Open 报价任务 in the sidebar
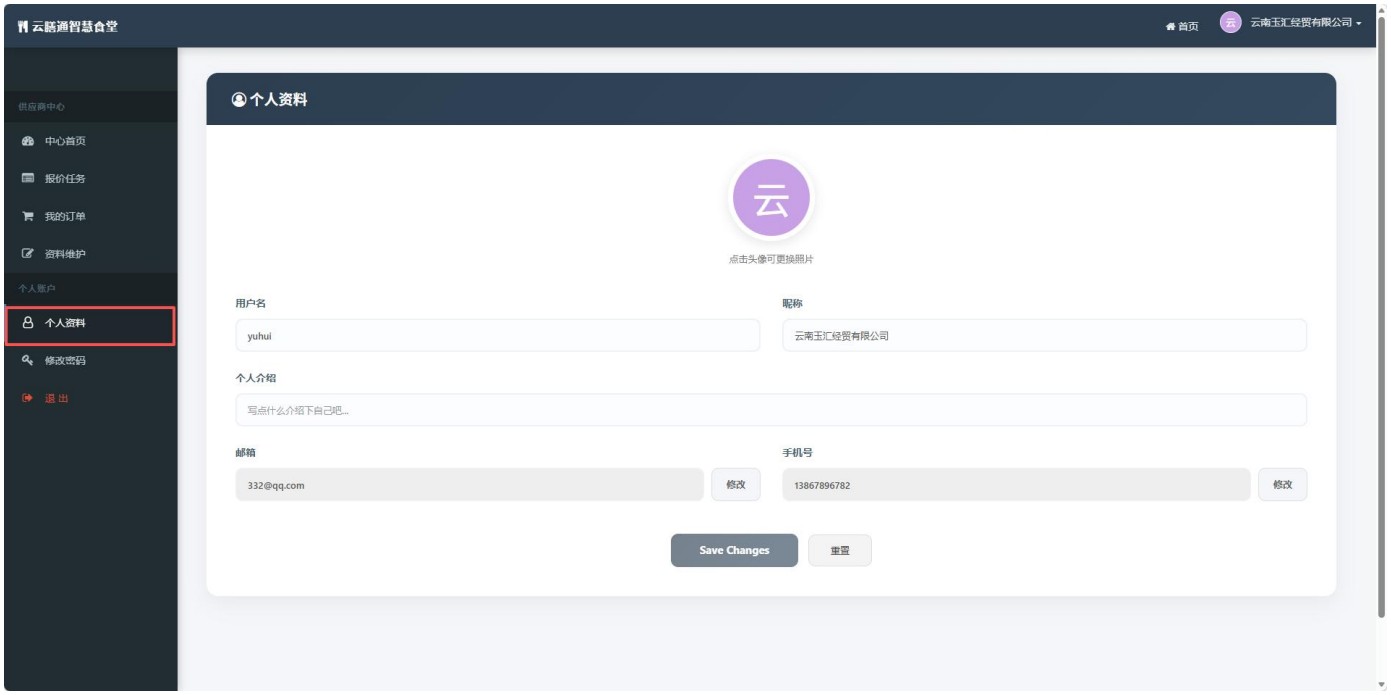This screenshot has width=1391, height=695. tap(65, 179)
